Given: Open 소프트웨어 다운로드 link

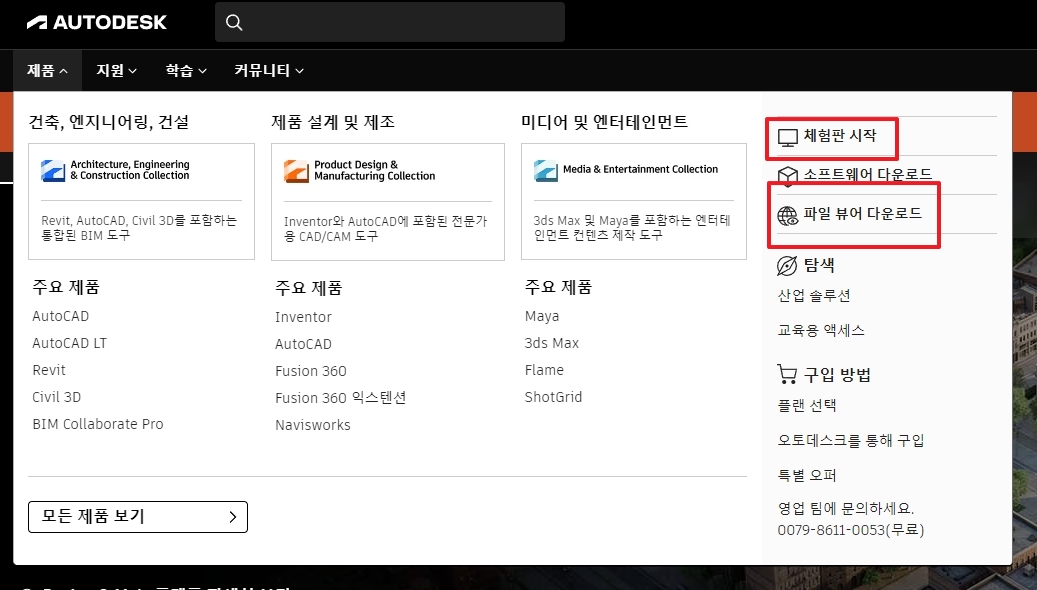Looking at the screenshot, I should coord(868,175).
